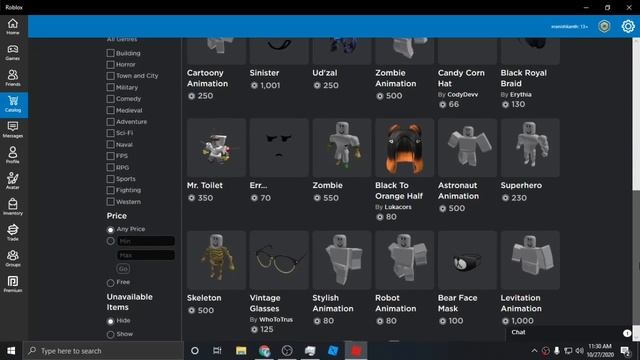Viewport: 640px width, 360px height.
Task: Open the notification center icon
Action: 624,351
